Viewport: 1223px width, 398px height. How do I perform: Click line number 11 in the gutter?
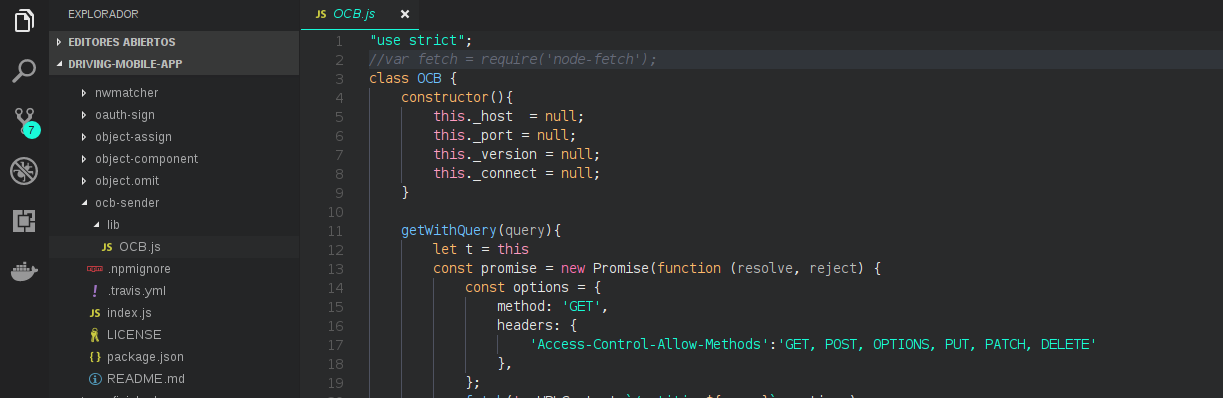point(336,231)
